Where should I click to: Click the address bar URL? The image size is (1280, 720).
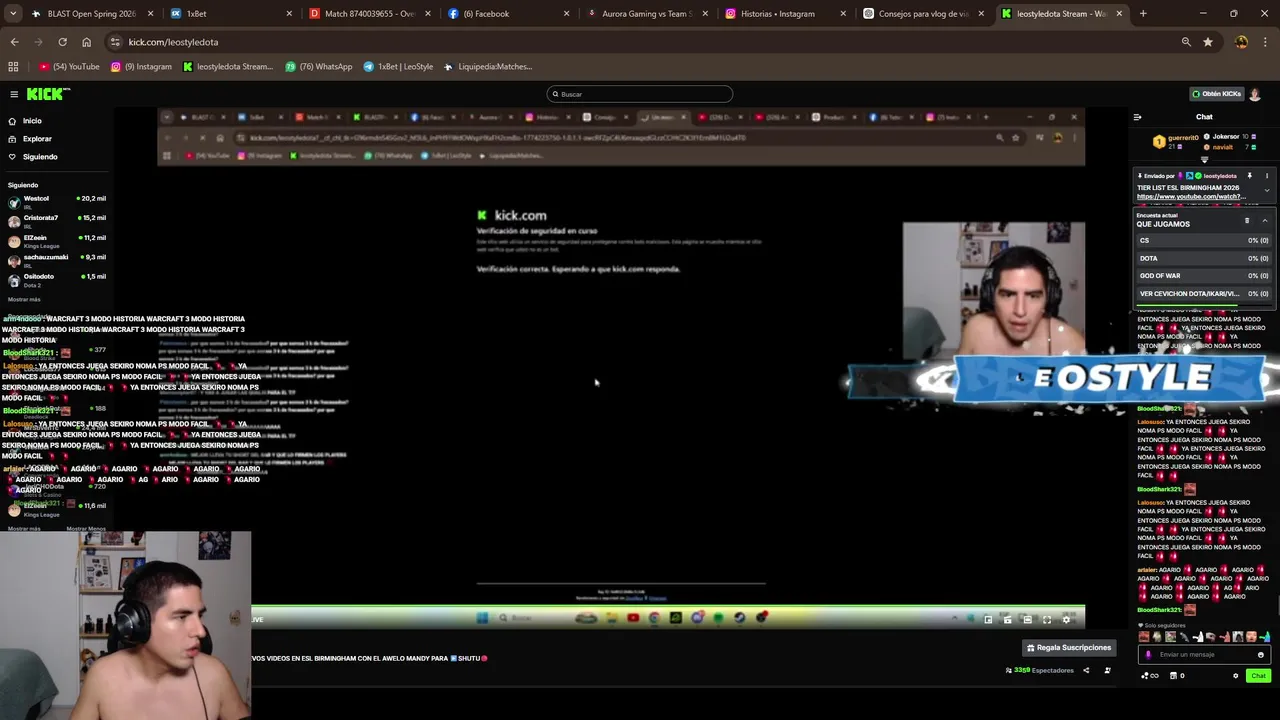pos(173,42)
